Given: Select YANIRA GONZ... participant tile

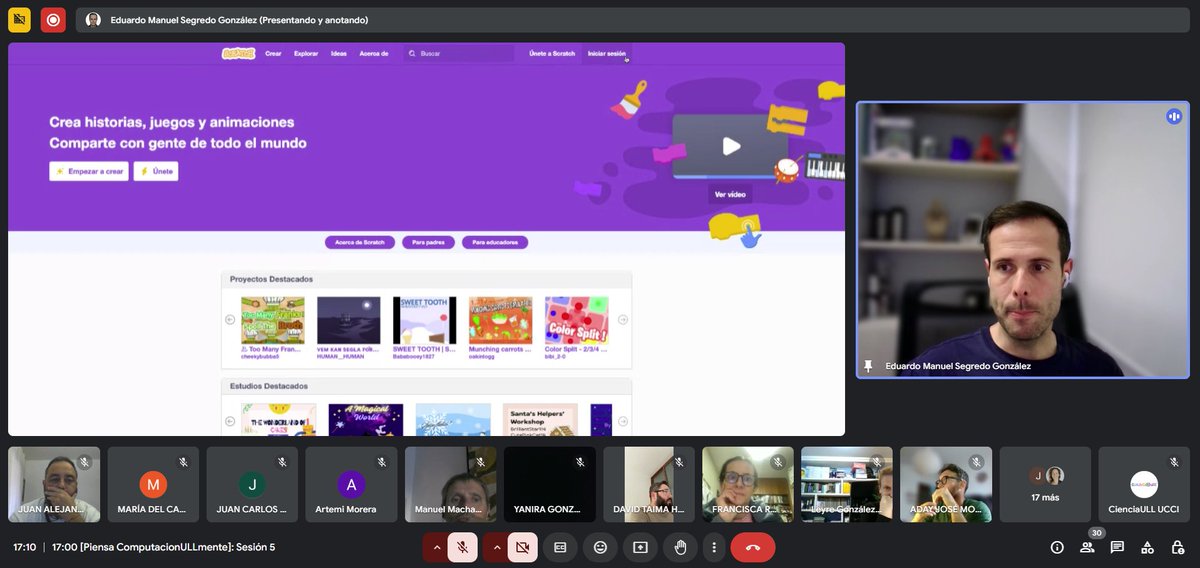Looking at the screenshot, I should [x=549, y=484].
